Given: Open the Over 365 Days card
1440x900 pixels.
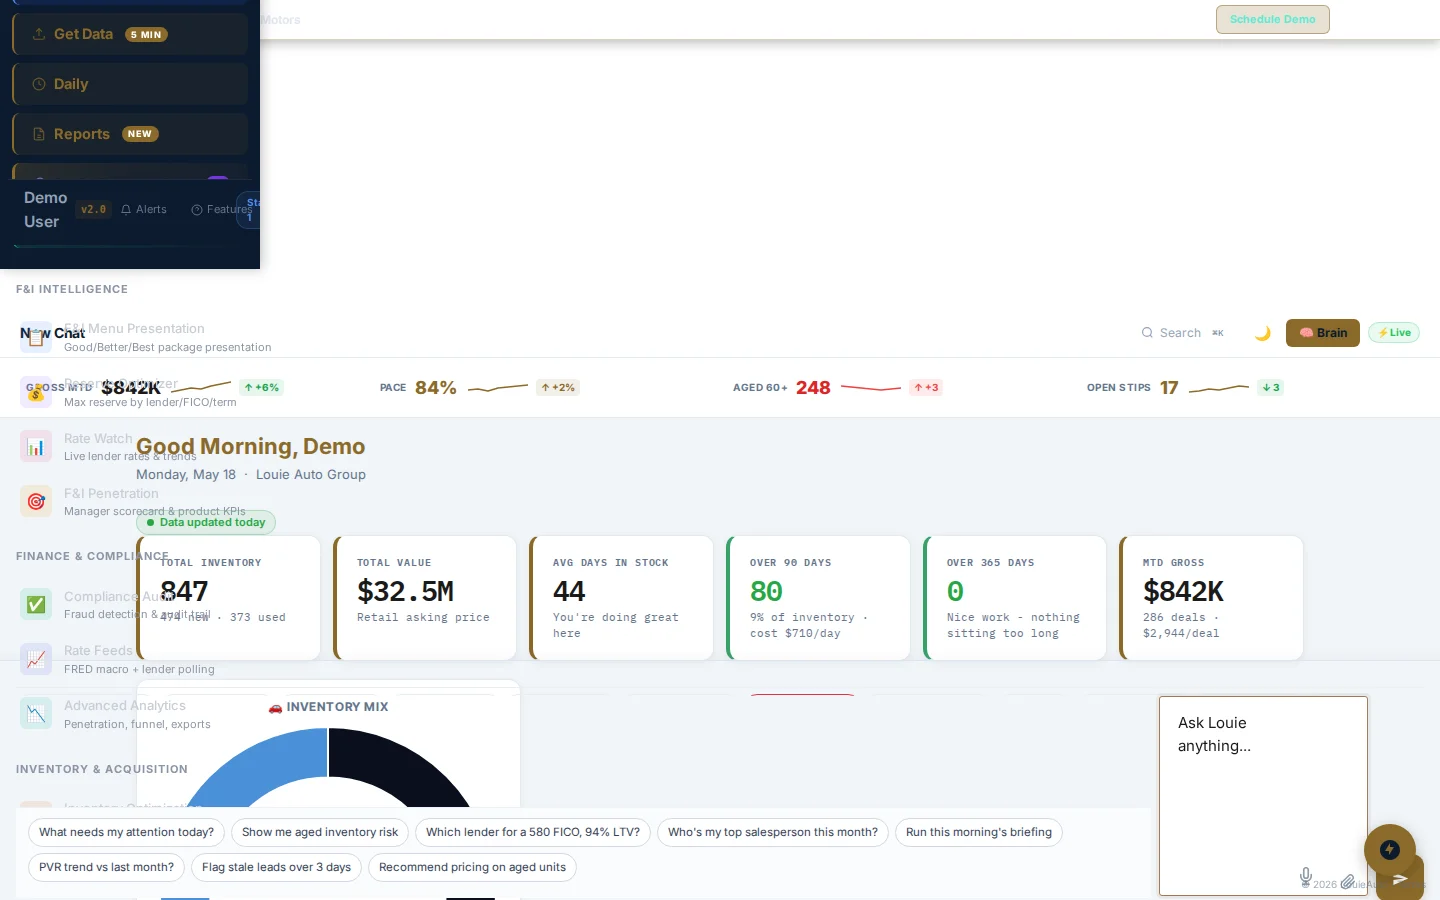Looking at the screenshot, I should tap(1015, 598).
